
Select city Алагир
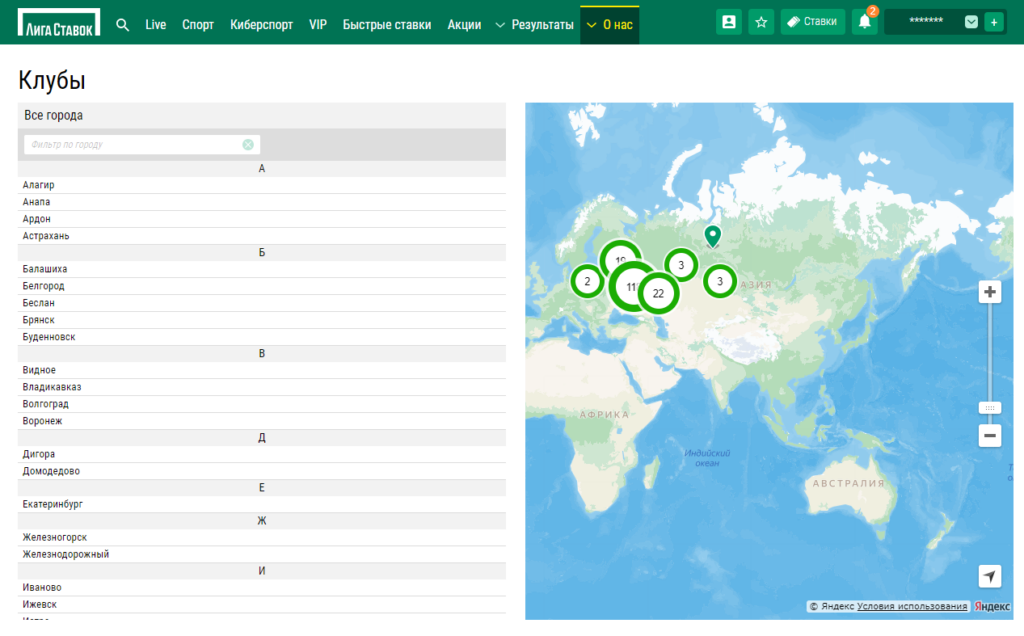262,185
